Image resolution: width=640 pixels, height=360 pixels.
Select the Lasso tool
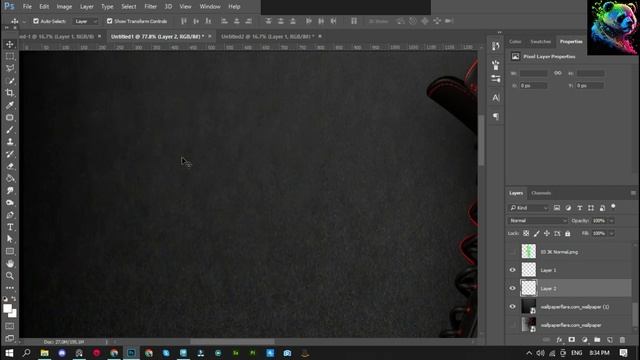click(10, 68)
